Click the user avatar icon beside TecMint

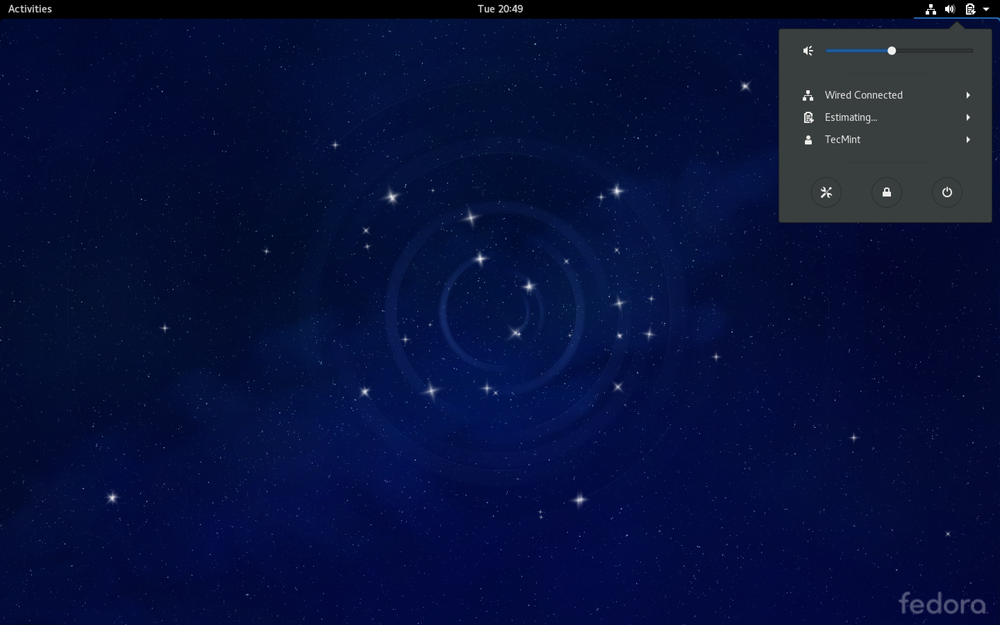[808, 140]
